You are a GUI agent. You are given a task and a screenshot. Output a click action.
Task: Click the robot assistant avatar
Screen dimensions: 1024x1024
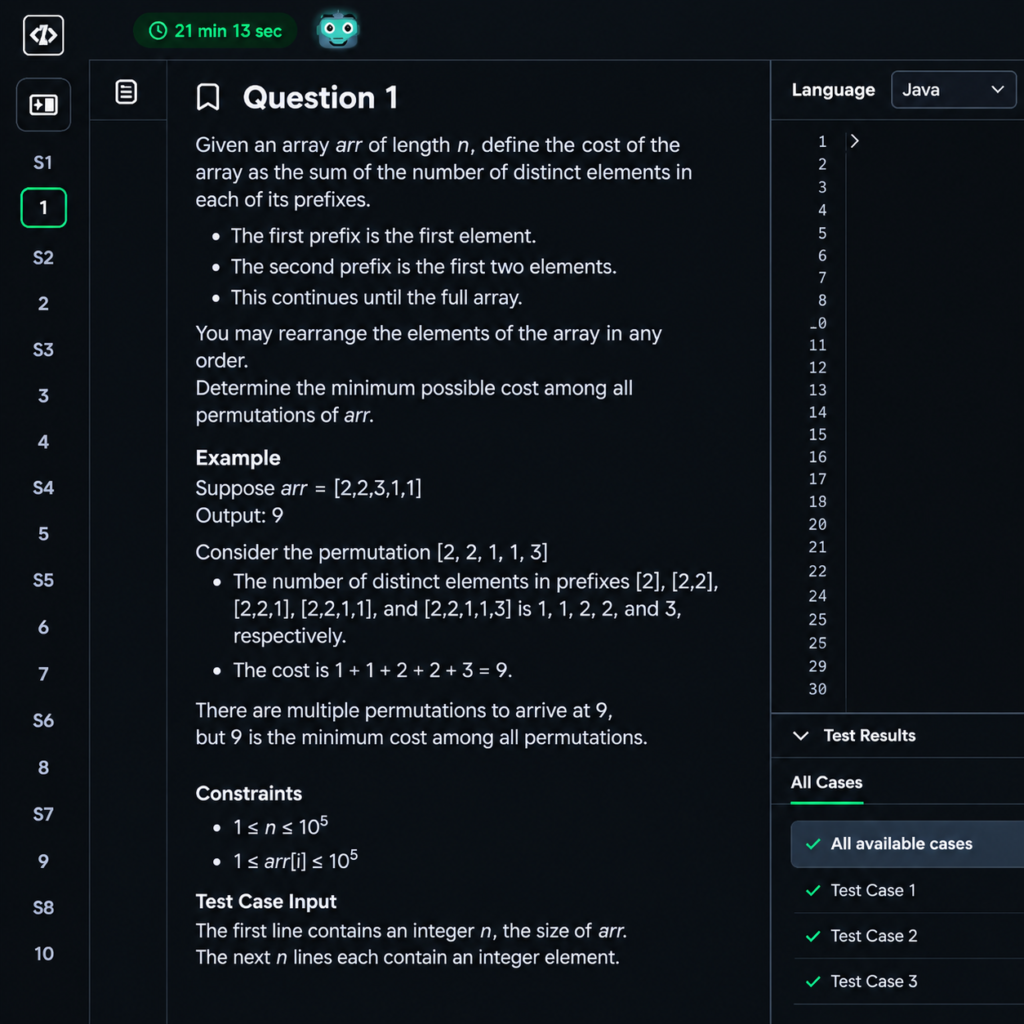pos(337,30)
